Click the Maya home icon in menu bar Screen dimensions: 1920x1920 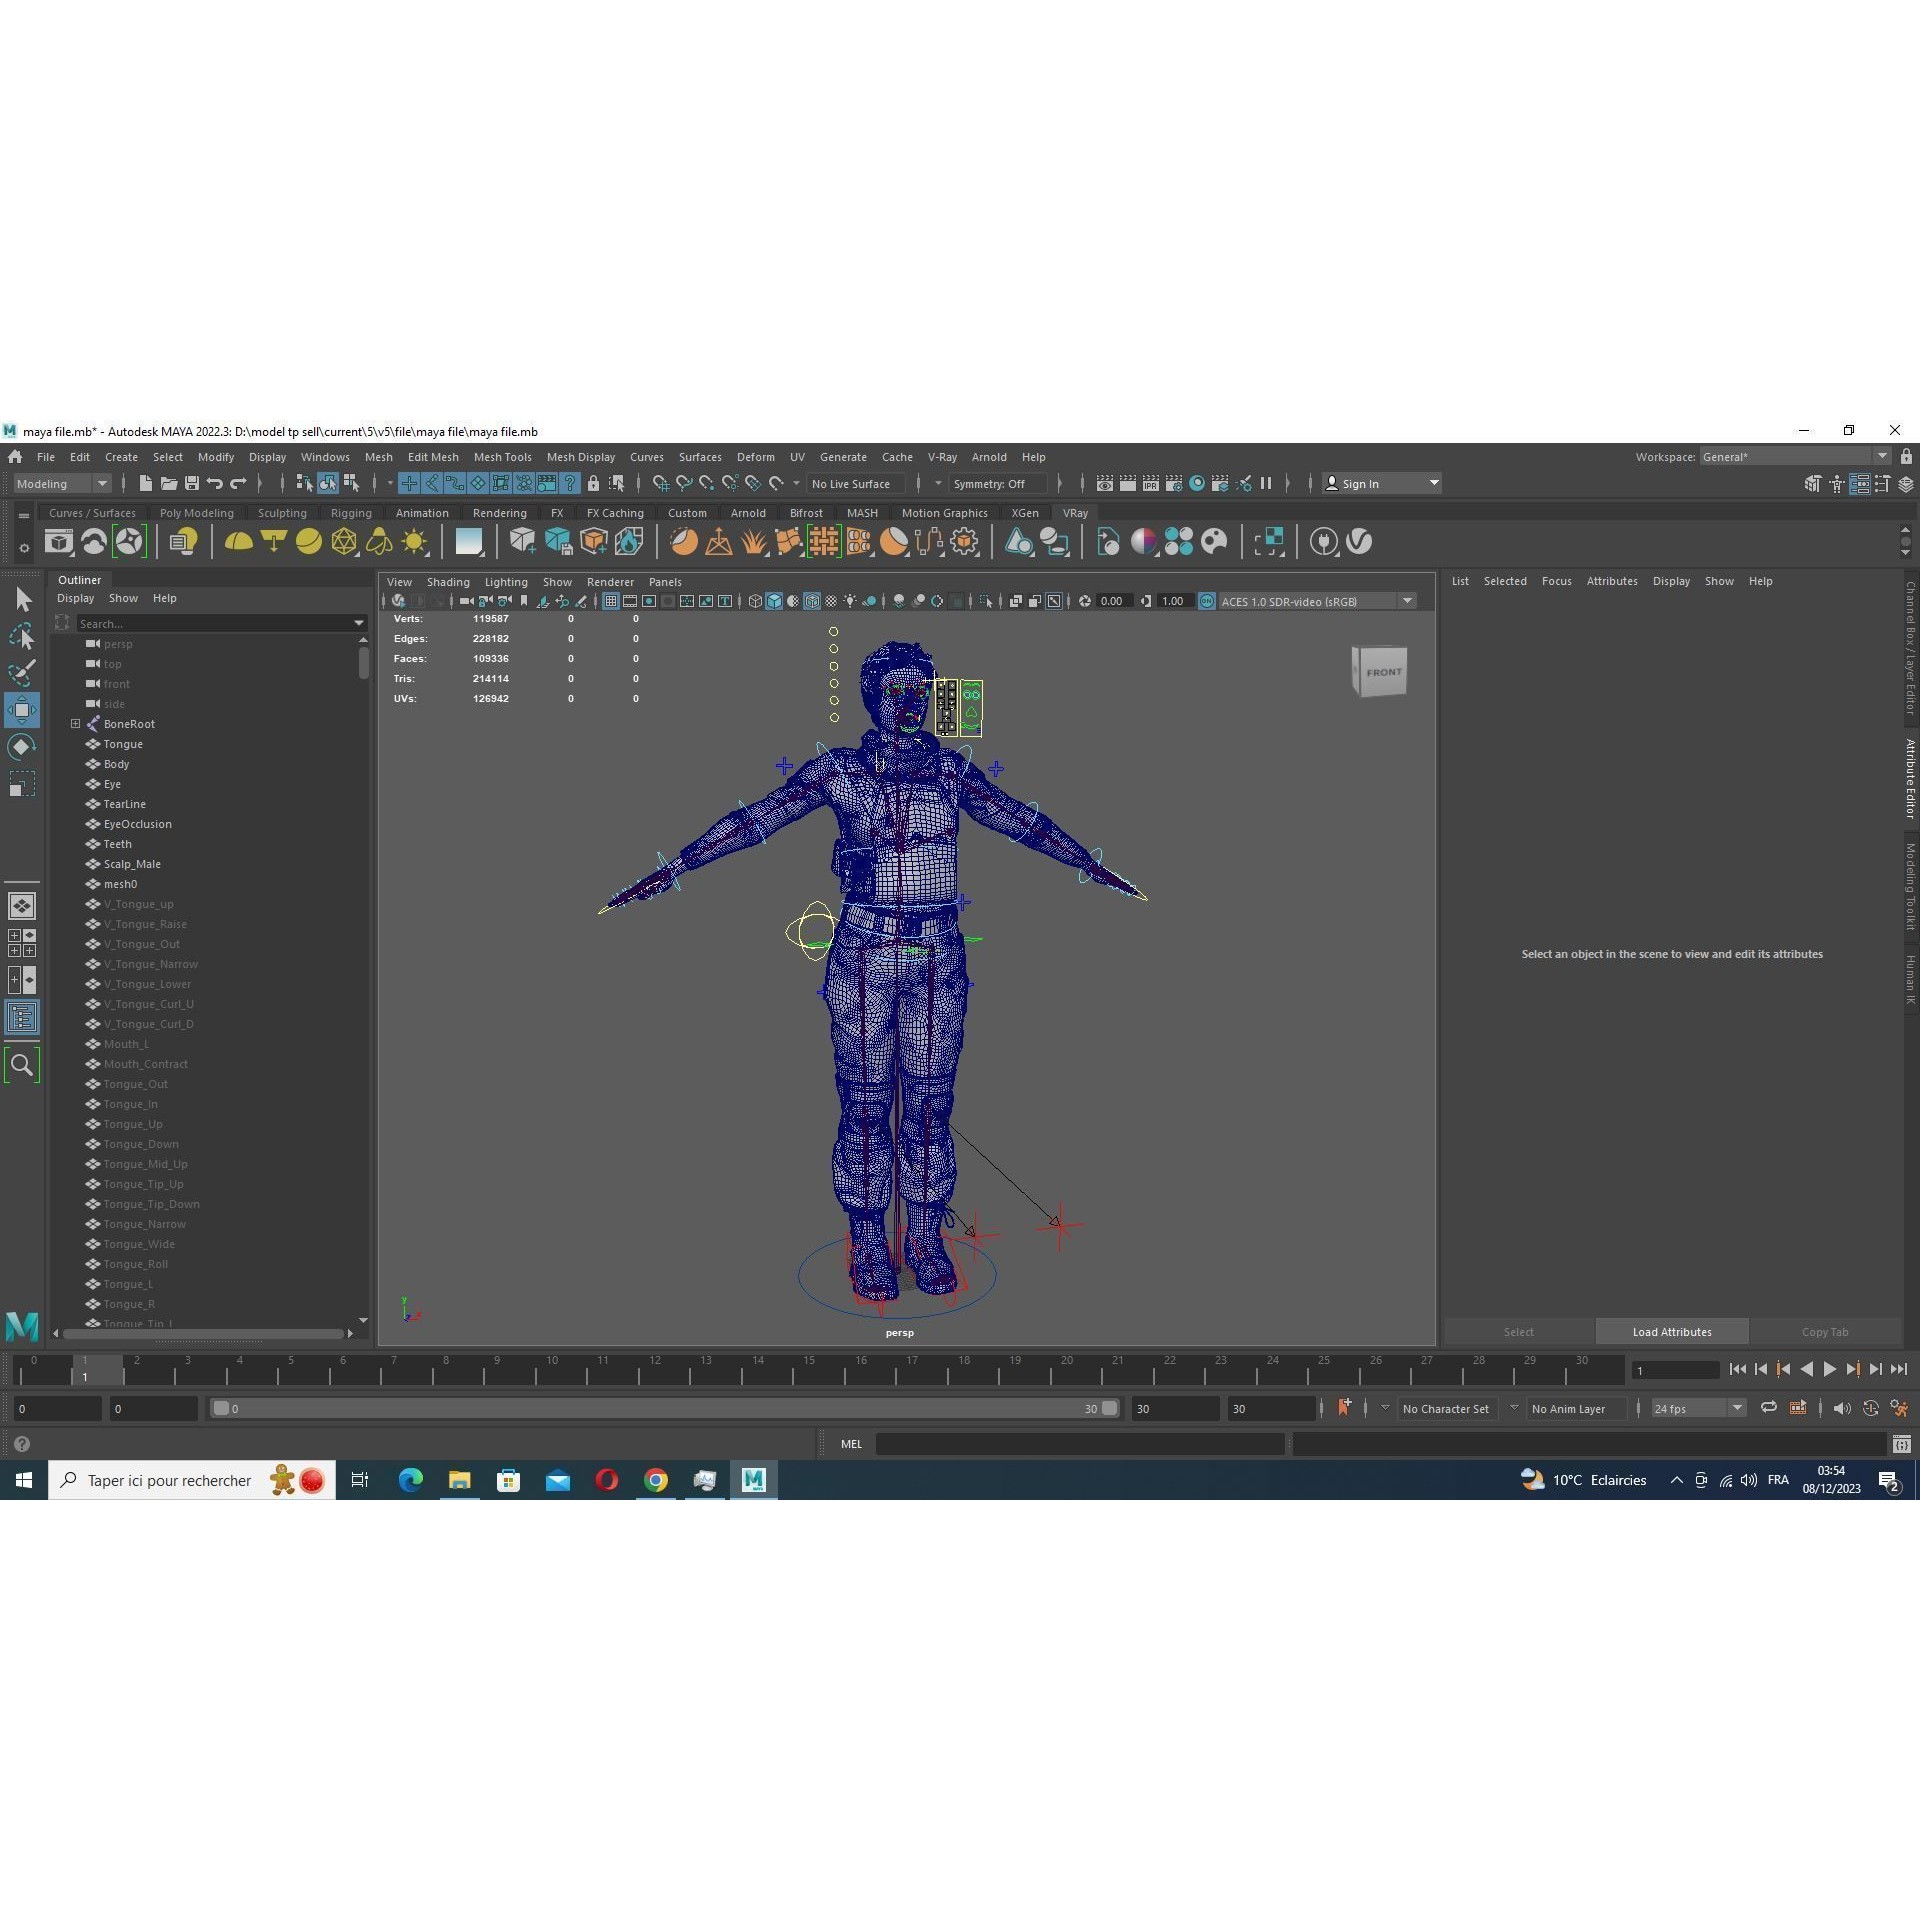(x=15, y=457)
